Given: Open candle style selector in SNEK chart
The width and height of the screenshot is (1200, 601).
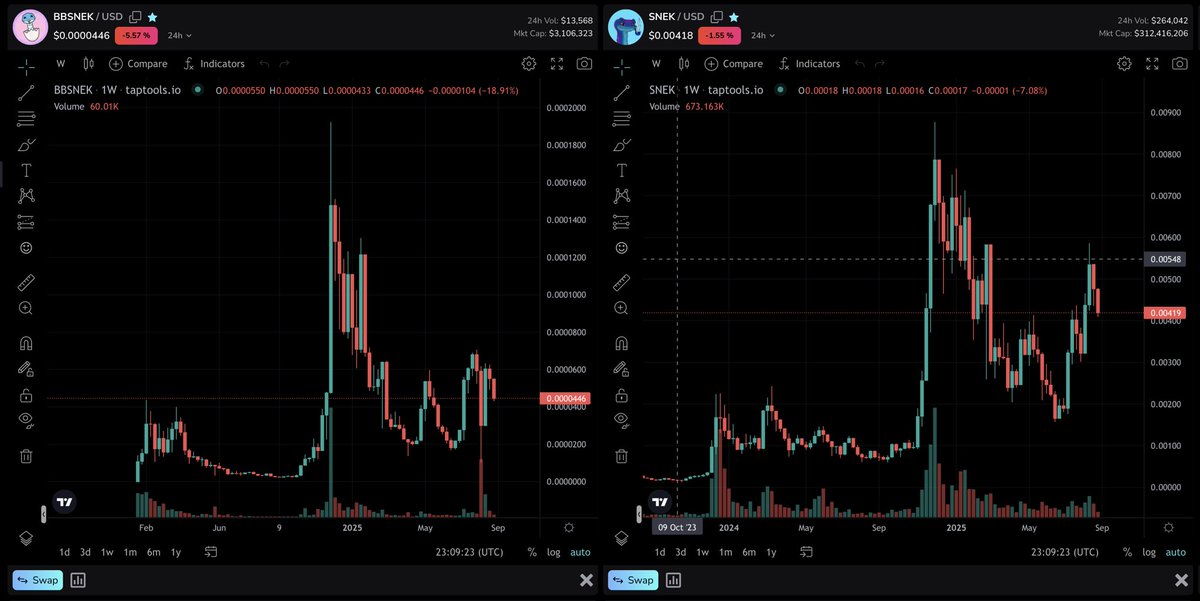Looking at the screenshot, I should [x=683, y=63].
